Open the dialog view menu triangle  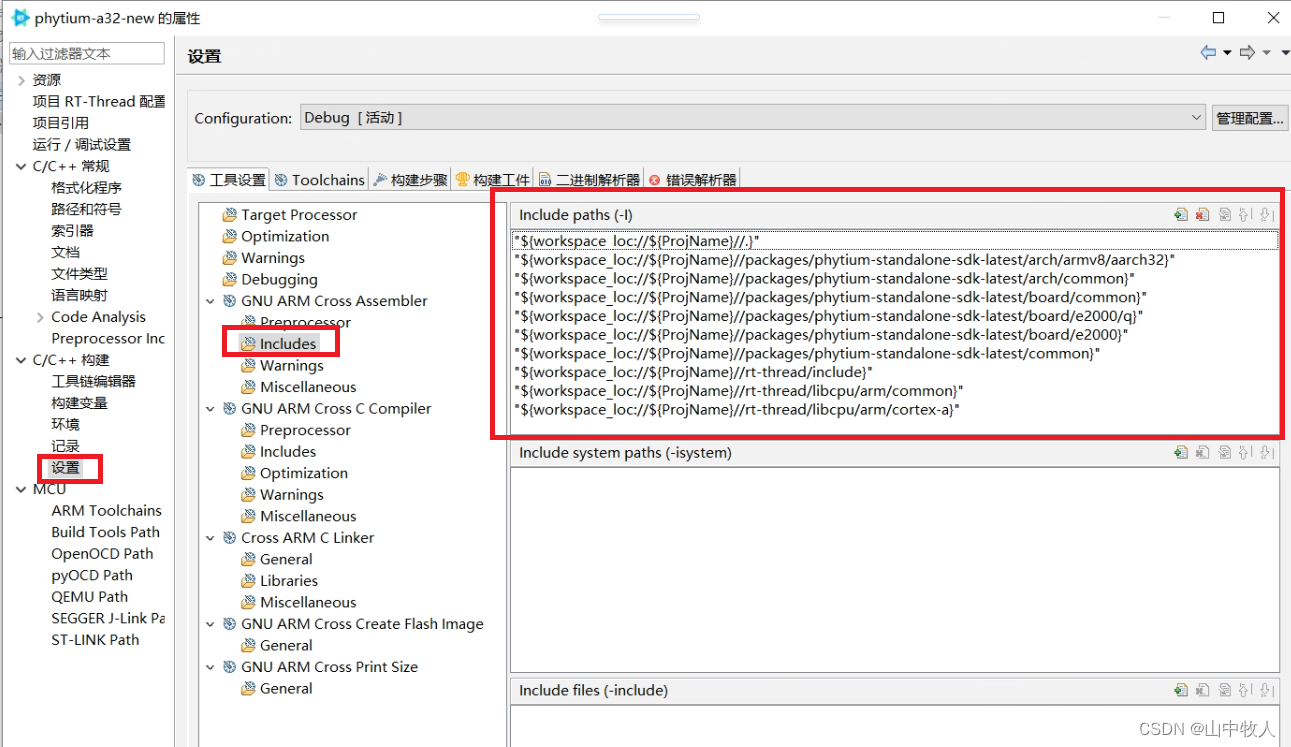(1285, 53)
